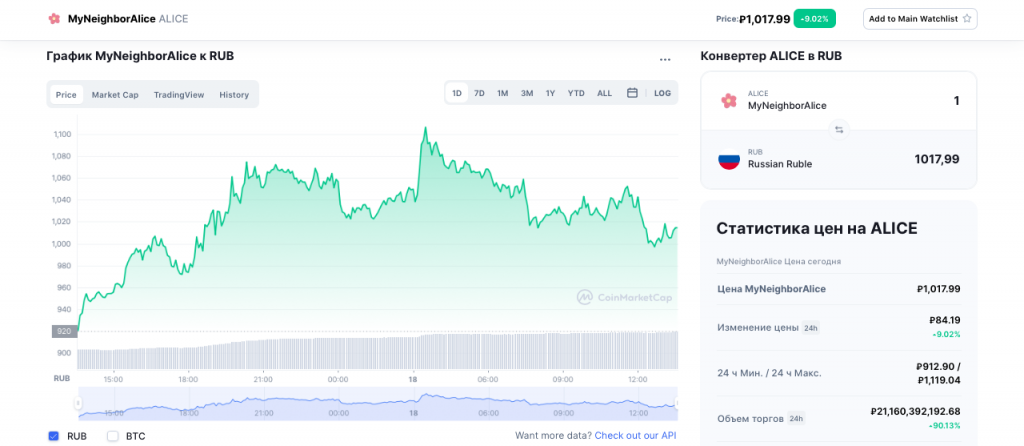Viewport: 1024px width, 446px height.
Task: Toggle the LOG scale button
Action: click(663, 93)
